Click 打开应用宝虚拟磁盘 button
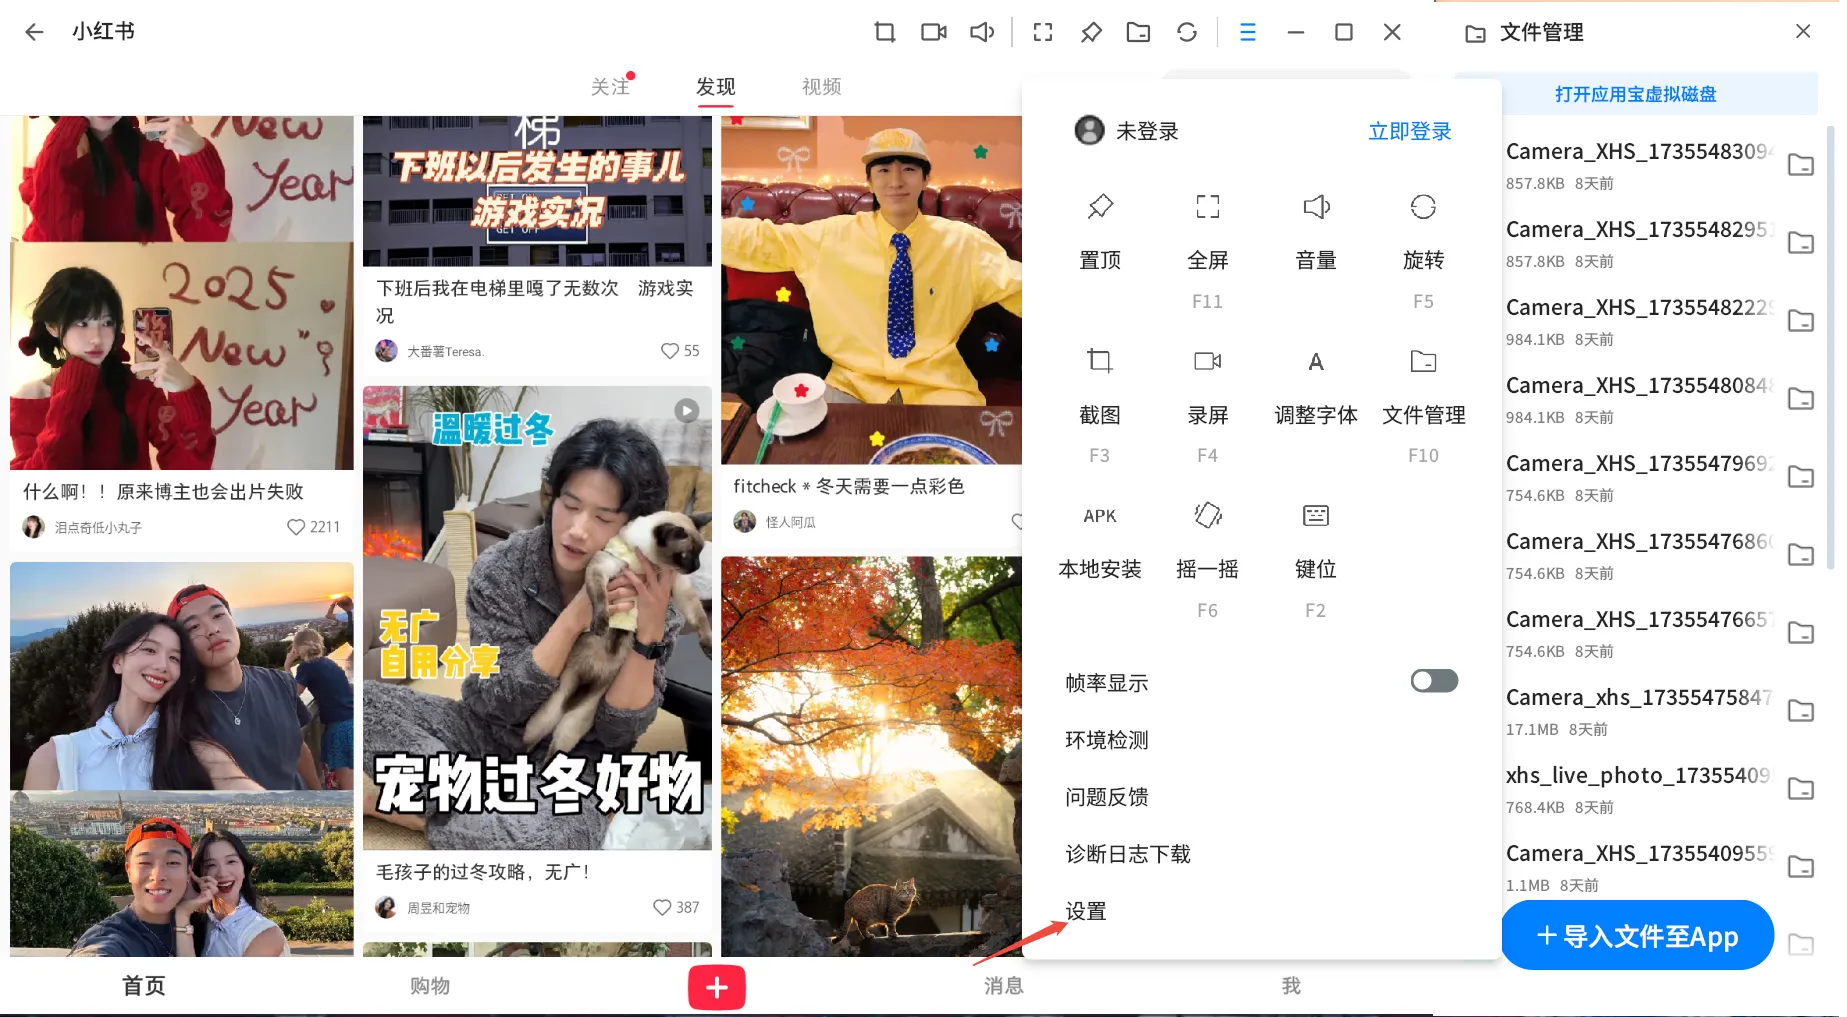 [1636, 94]
